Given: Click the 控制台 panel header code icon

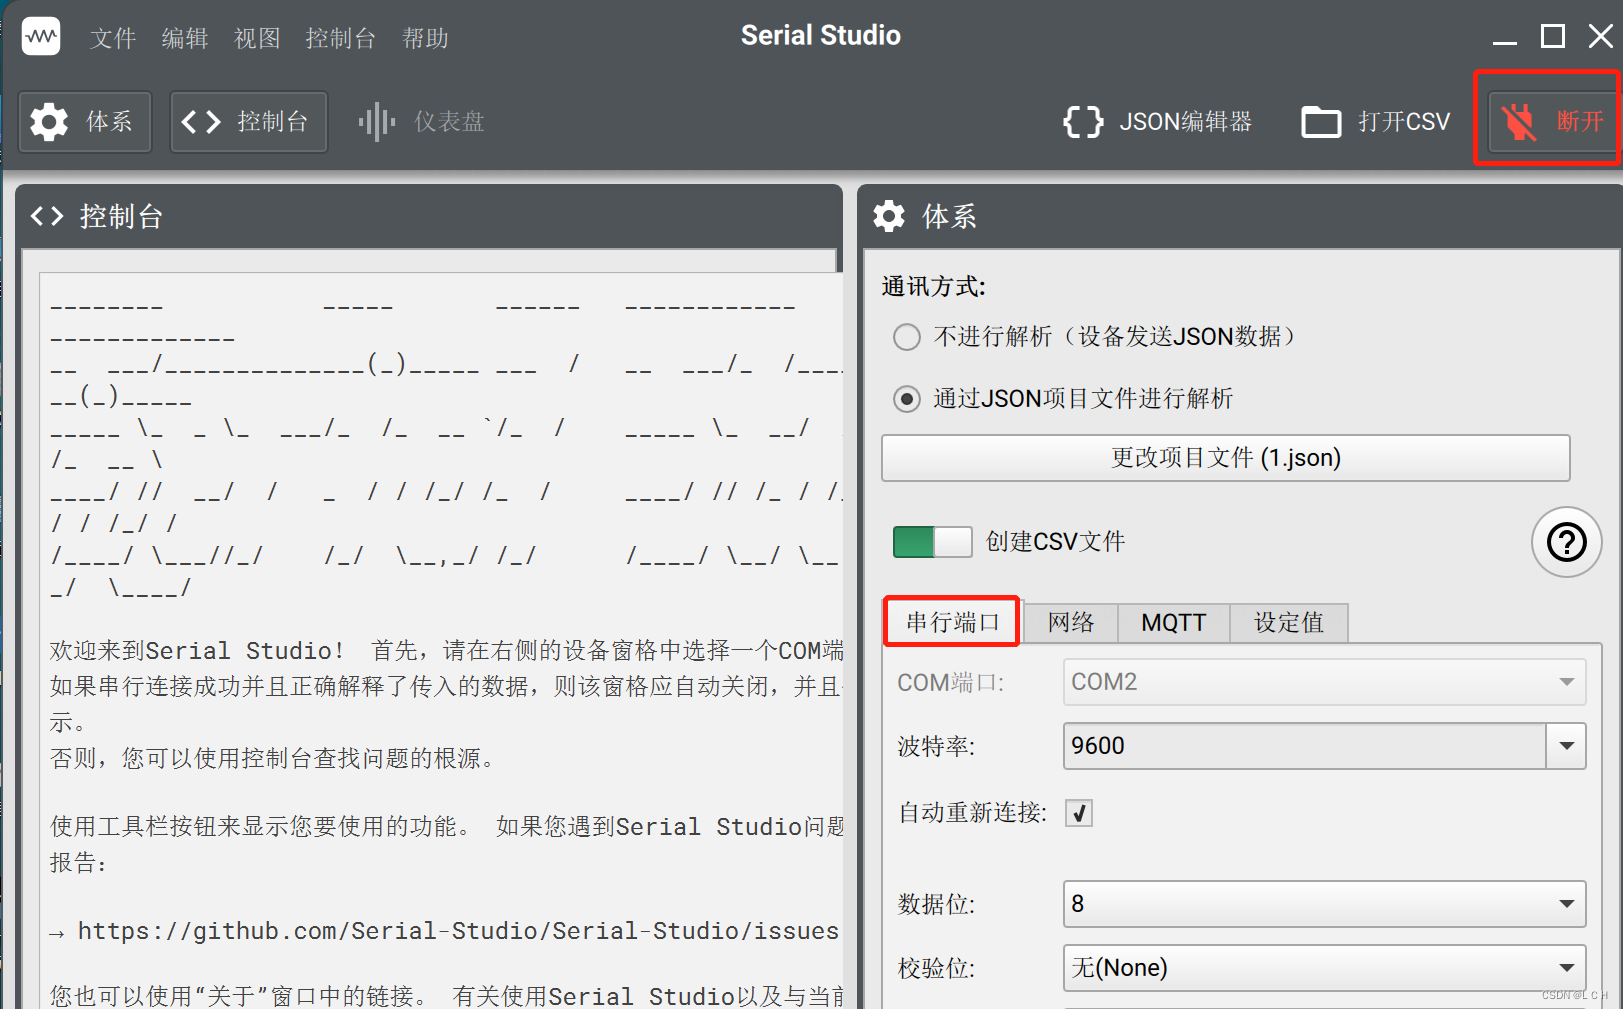Looking at the screenshot, I should (x=47, y=216).
